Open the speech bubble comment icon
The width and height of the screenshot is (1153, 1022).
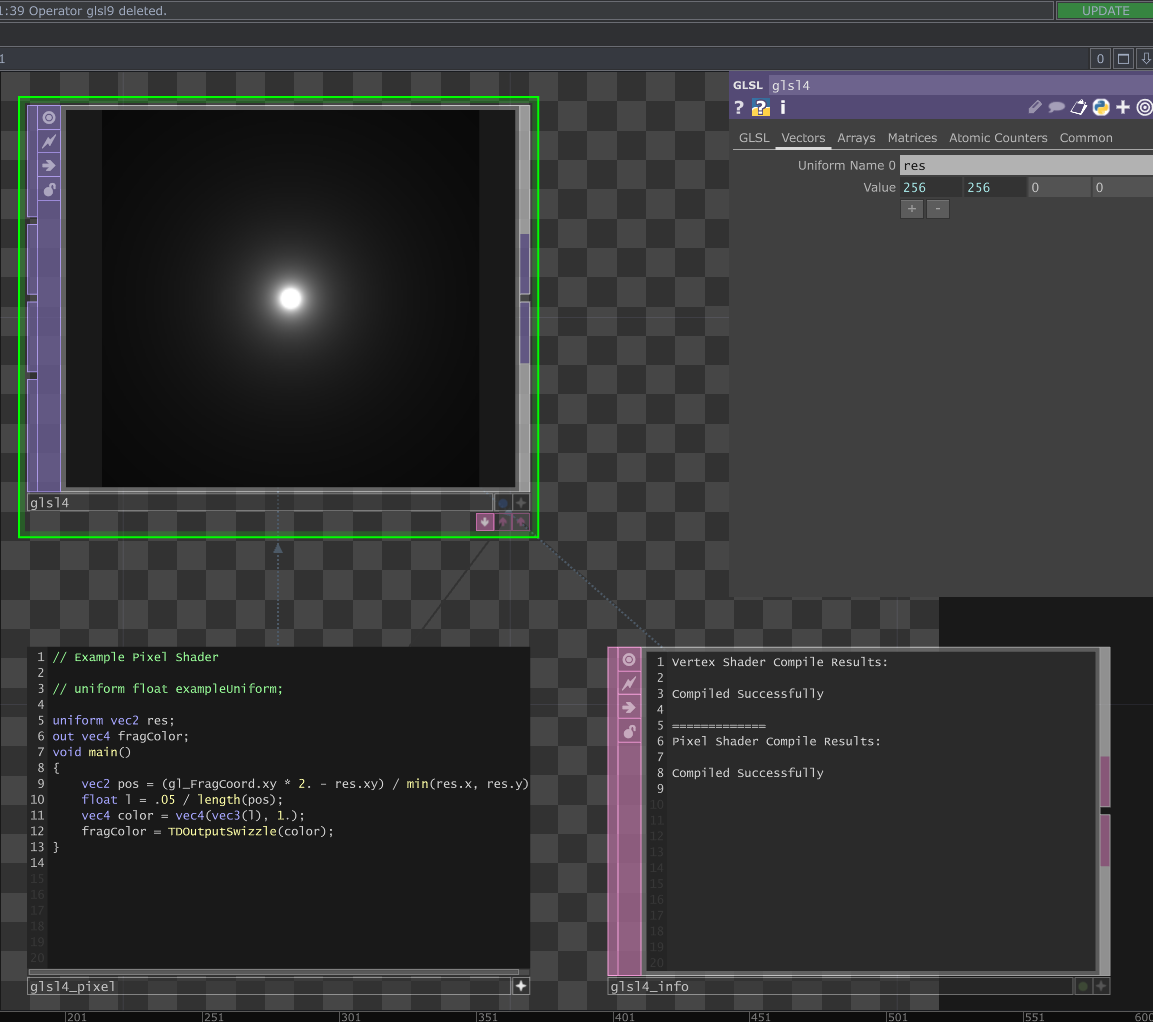(1056, 108)
